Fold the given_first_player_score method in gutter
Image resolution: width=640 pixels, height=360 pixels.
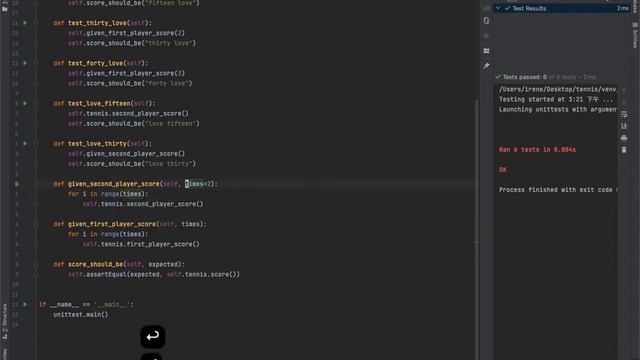point(36,224)
